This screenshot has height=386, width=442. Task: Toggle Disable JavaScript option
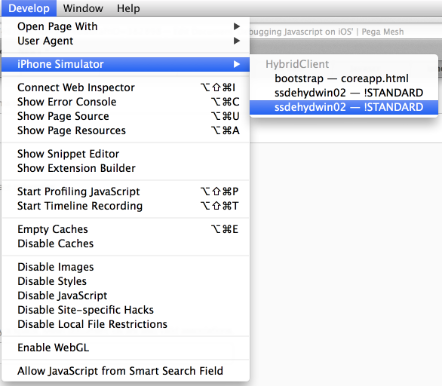(x=126, y=295)
